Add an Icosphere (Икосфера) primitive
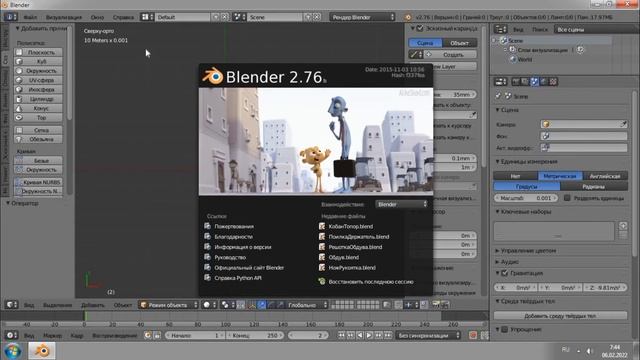This screenshot has height=360, width=640. coord(38,89)
